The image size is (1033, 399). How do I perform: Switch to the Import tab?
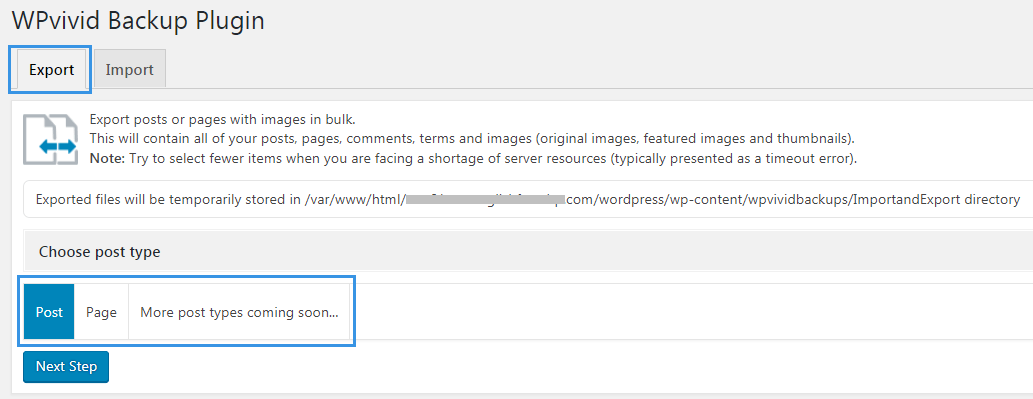129,70
